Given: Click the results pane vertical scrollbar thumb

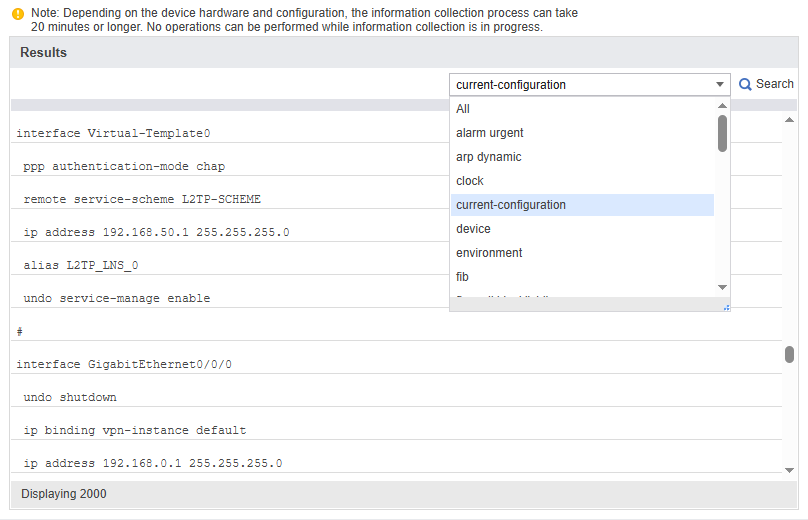Looking at the screenshot, I should coord(789,354).
